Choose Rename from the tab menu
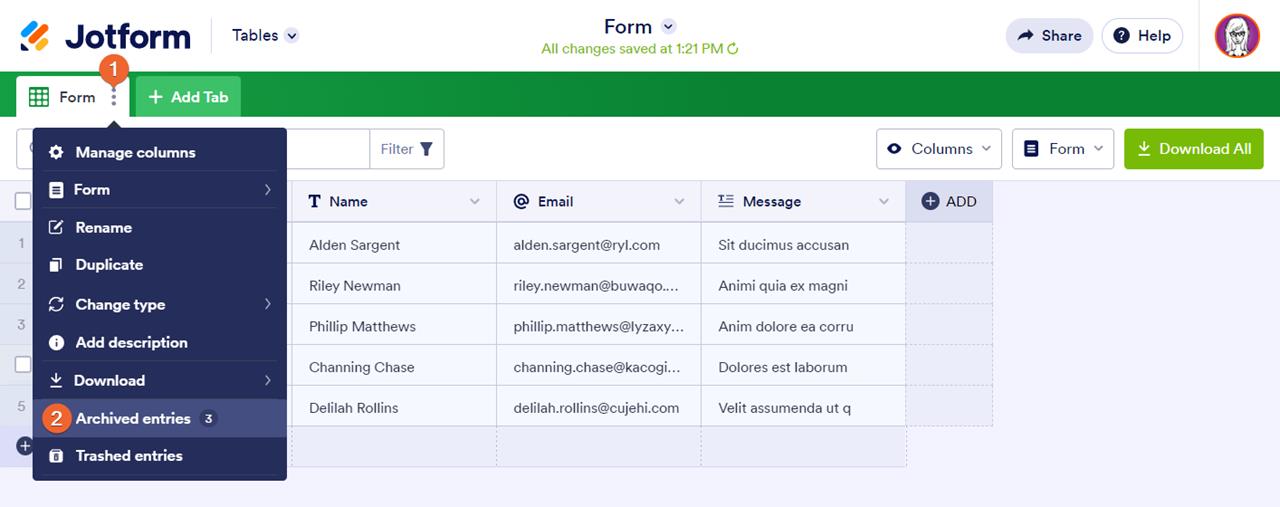 tap(104, 228)
